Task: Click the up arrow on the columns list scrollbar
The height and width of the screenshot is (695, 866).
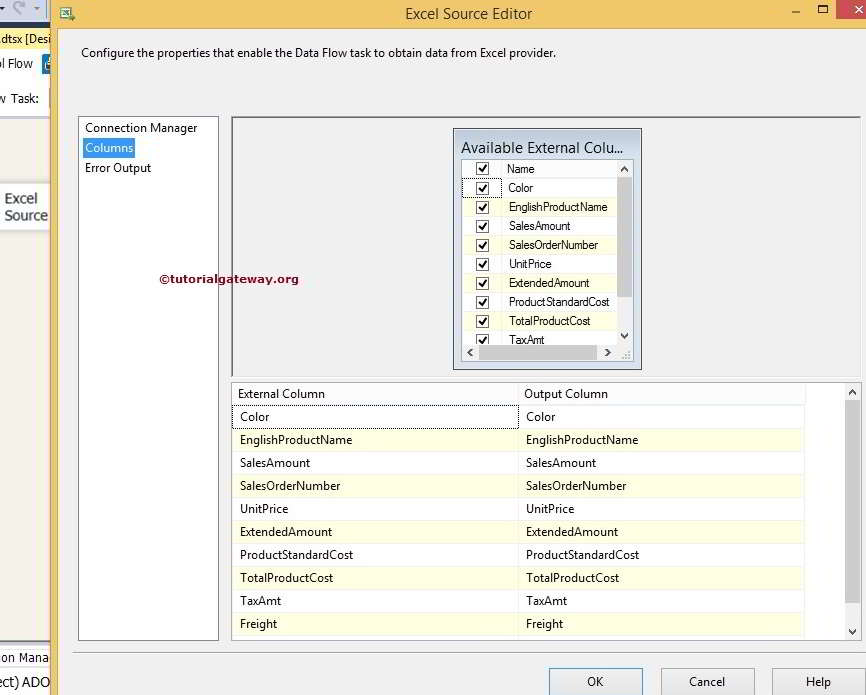Action: pyautogui.click(x=624, y=167)
